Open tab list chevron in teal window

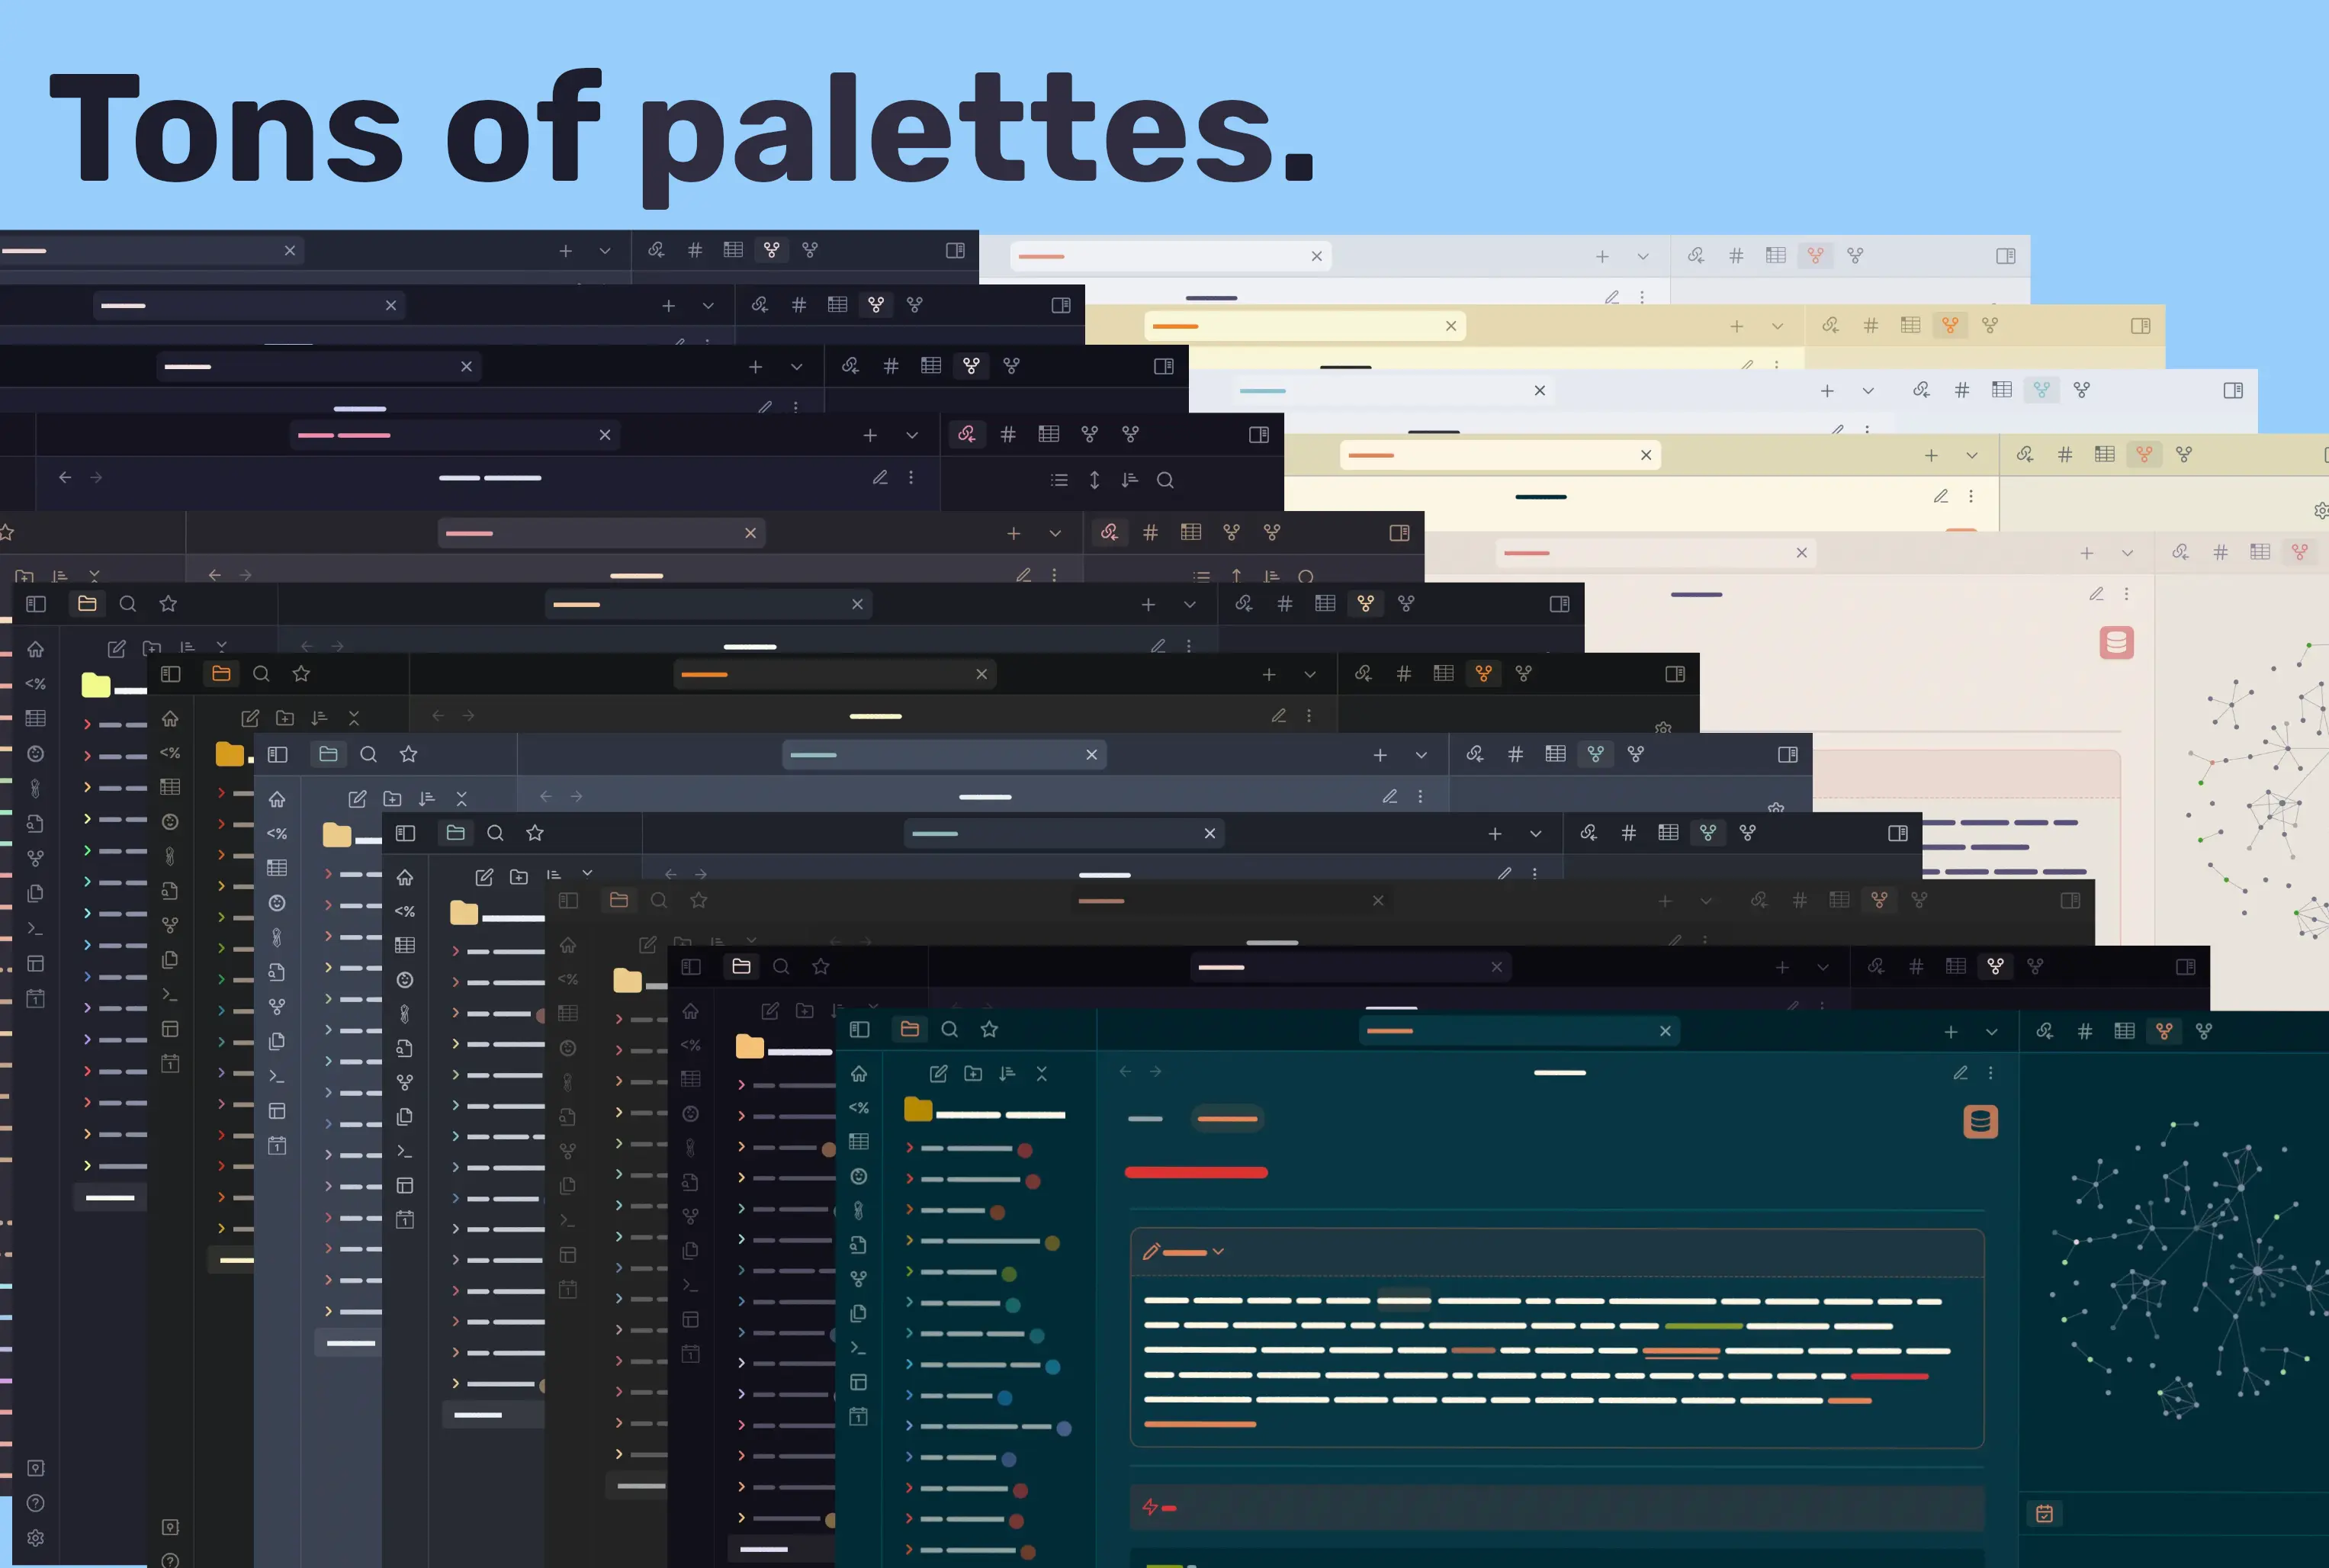pos(1991,1032)
